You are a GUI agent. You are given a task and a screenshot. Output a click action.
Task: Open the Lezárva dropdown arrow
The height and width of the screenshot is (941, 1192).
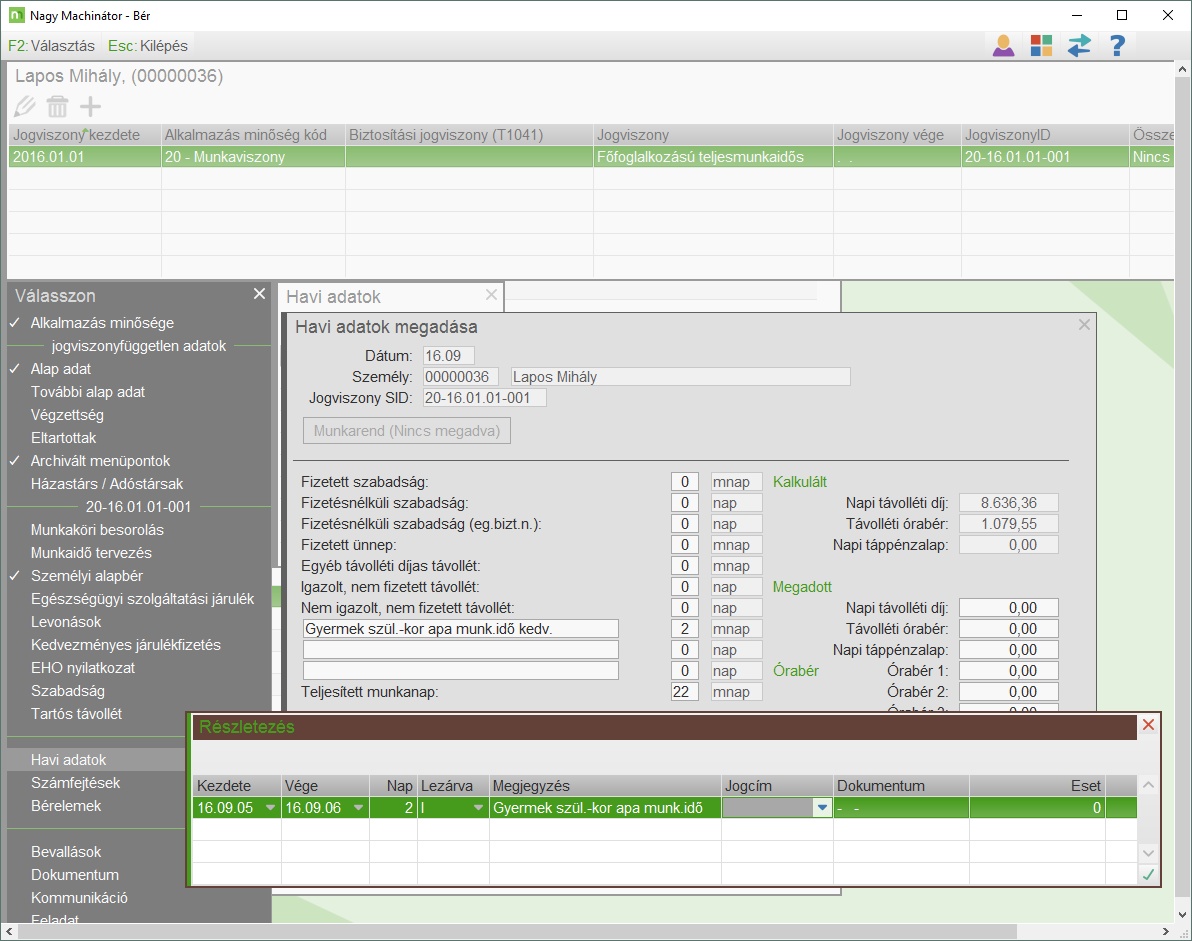[x=478, y=808]
